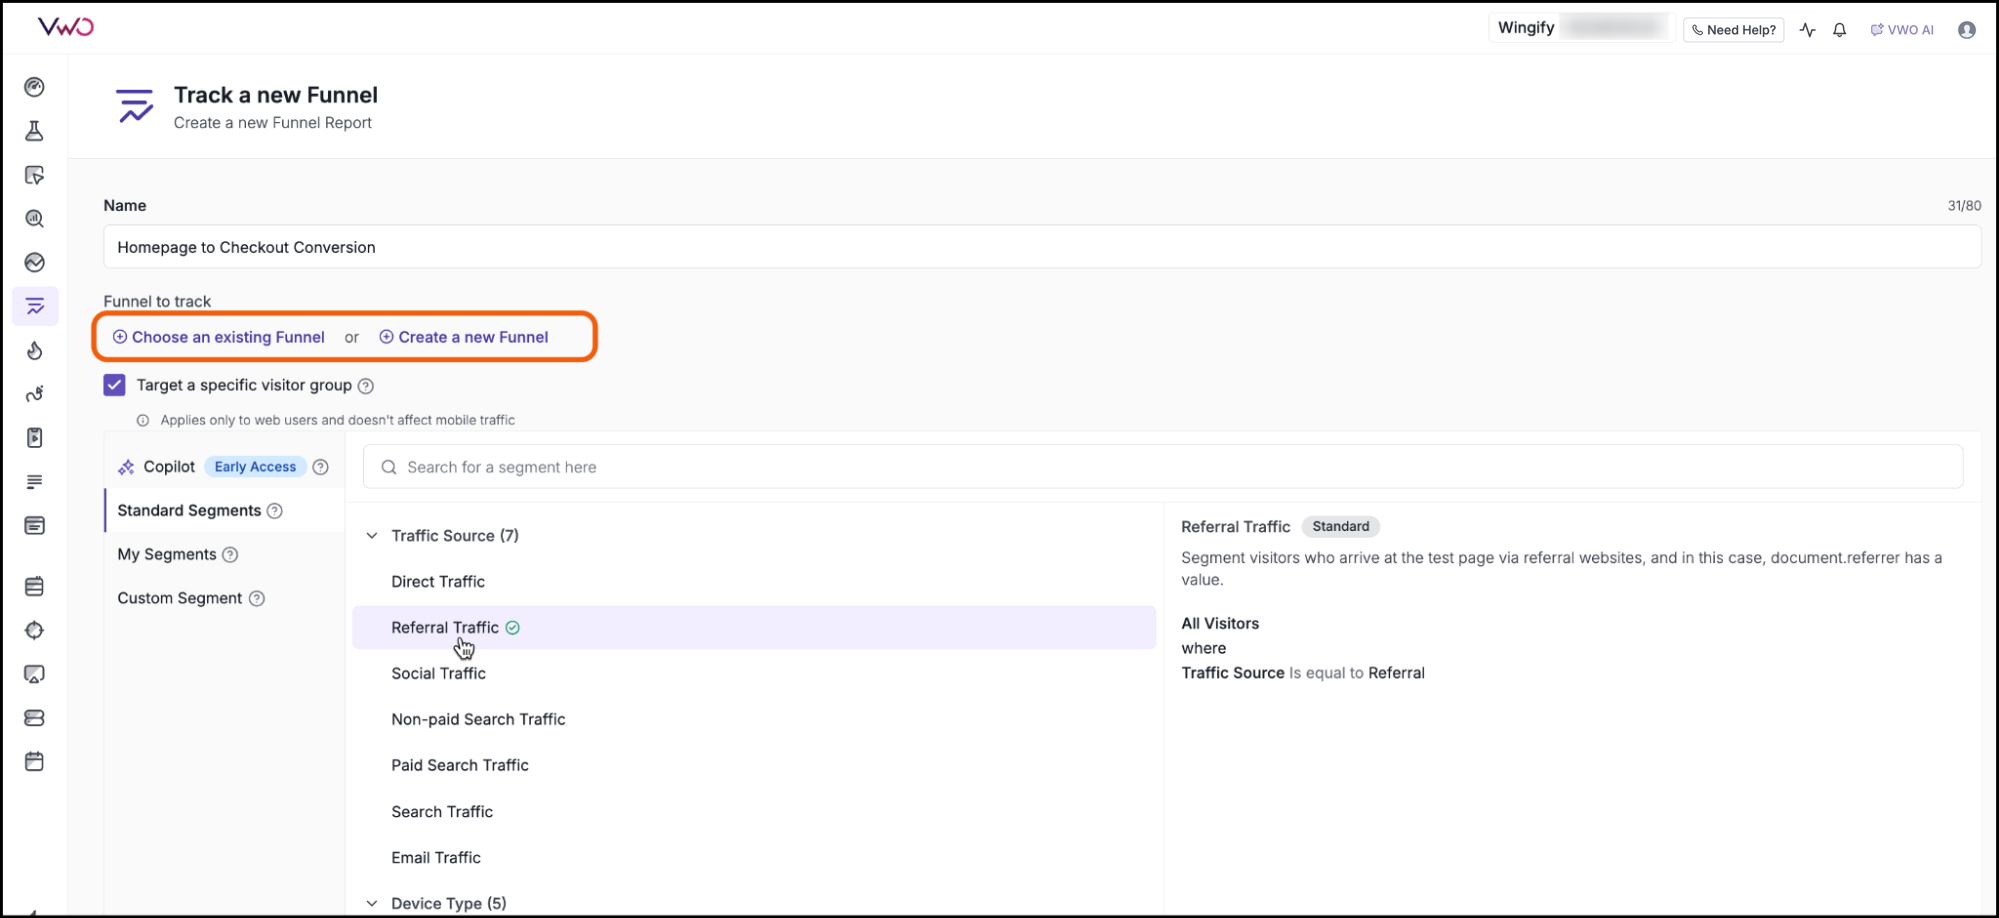The image size is (1999, 918).
Task: Collapse the Traffic Source section
Action: point(372,536)
